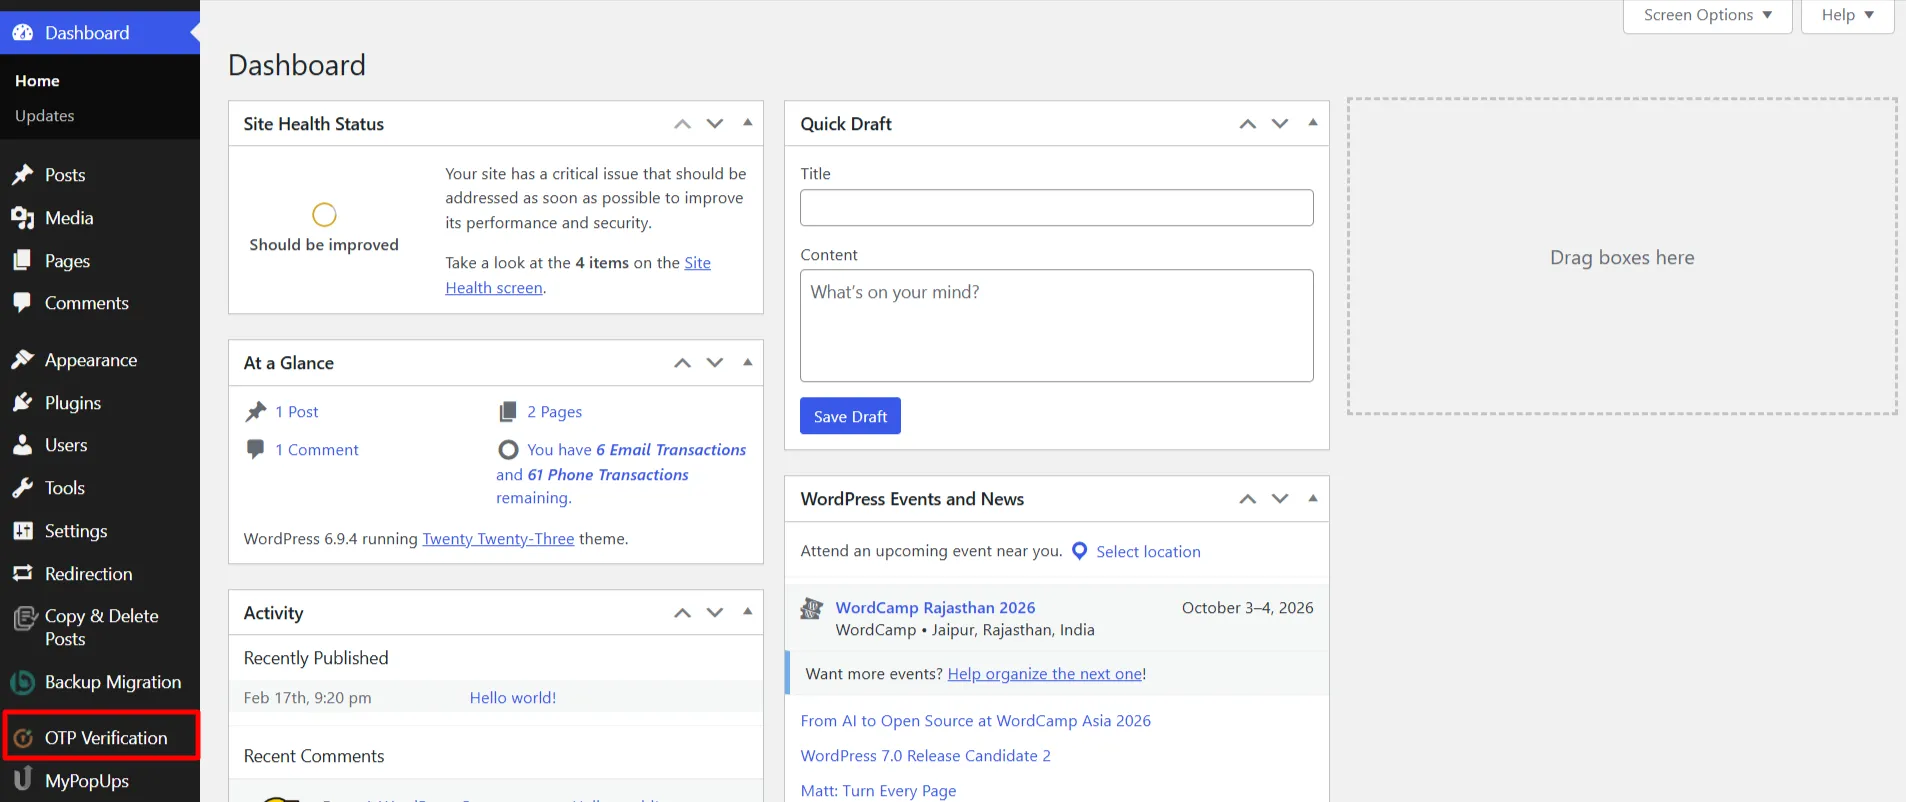1906x802 pixels.
Task: Open the Help dropdown tab
Action: pos(1848,15)
